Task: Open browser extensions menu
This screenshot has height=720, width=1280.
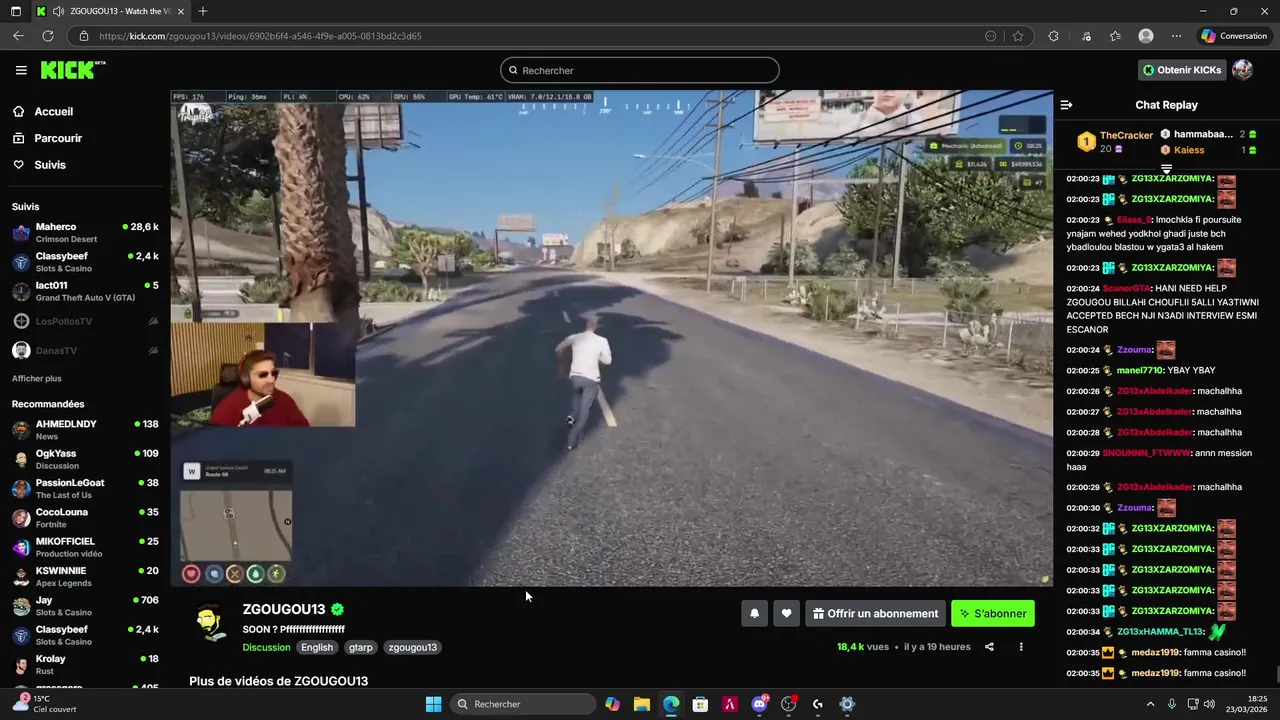Action: click(1053, 36)
